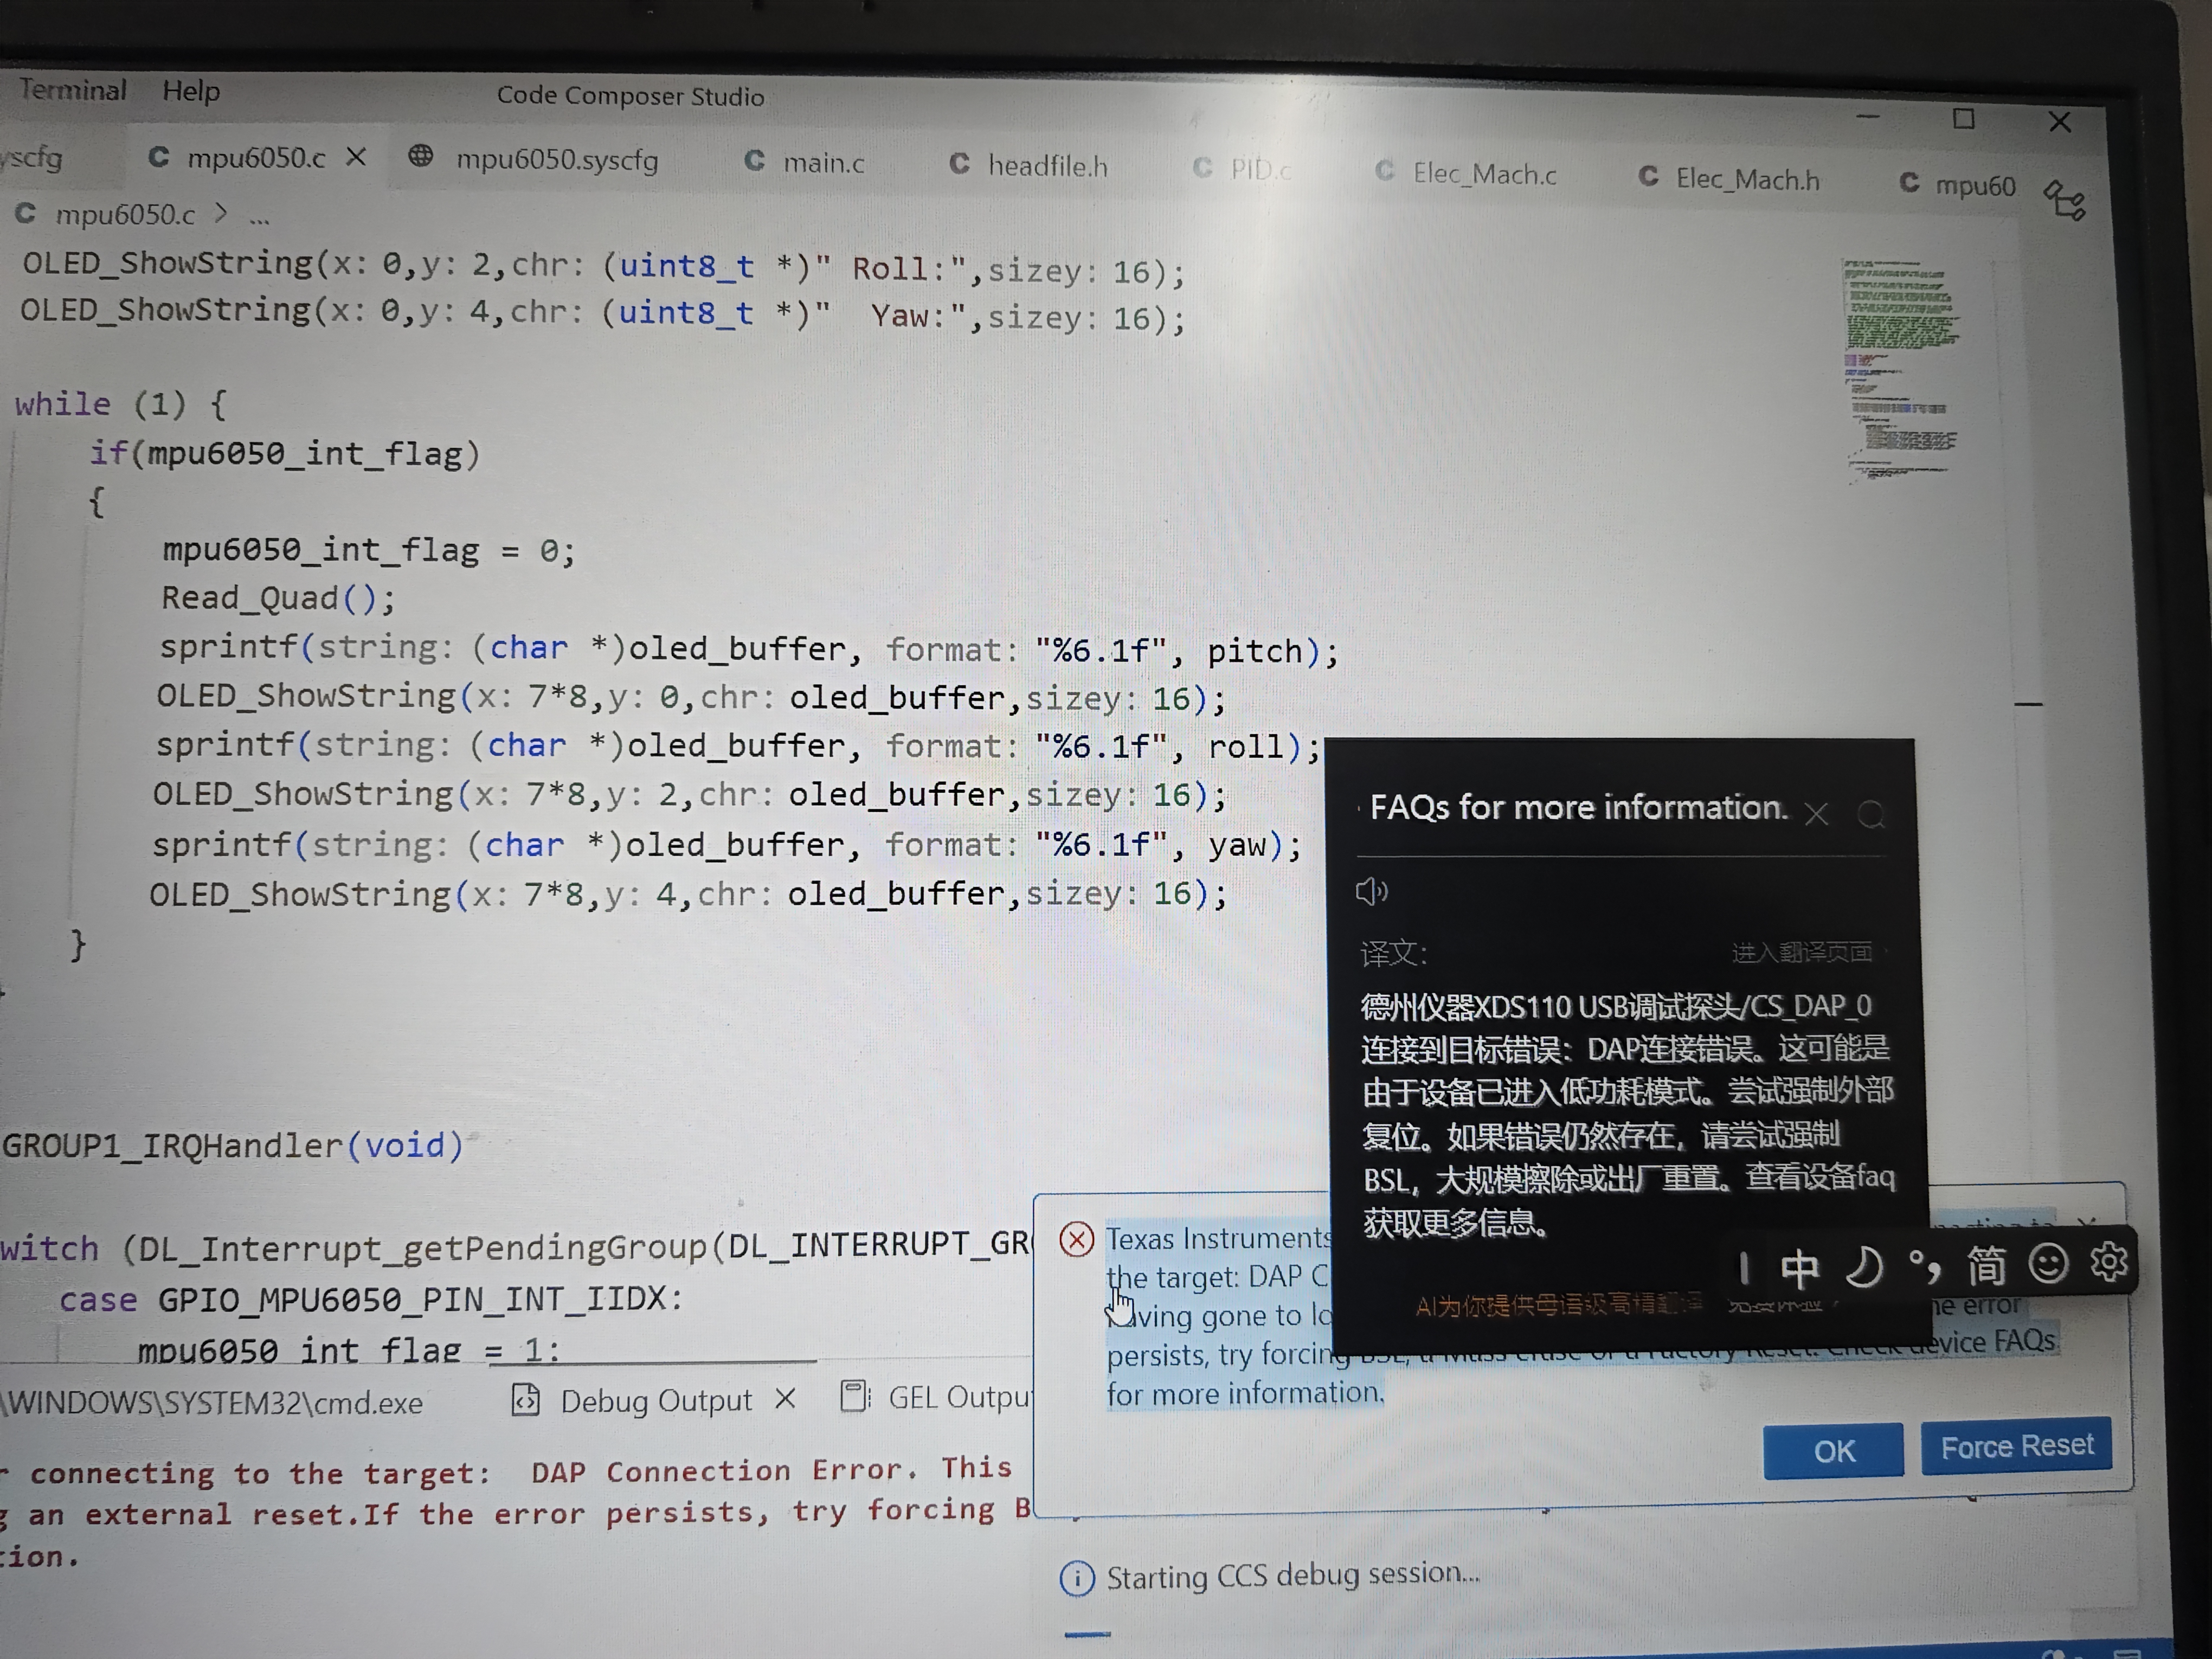Toggle Chinese/English input mode (中)
The image size is (2212, 1659).
(x=1799, y=1268)
